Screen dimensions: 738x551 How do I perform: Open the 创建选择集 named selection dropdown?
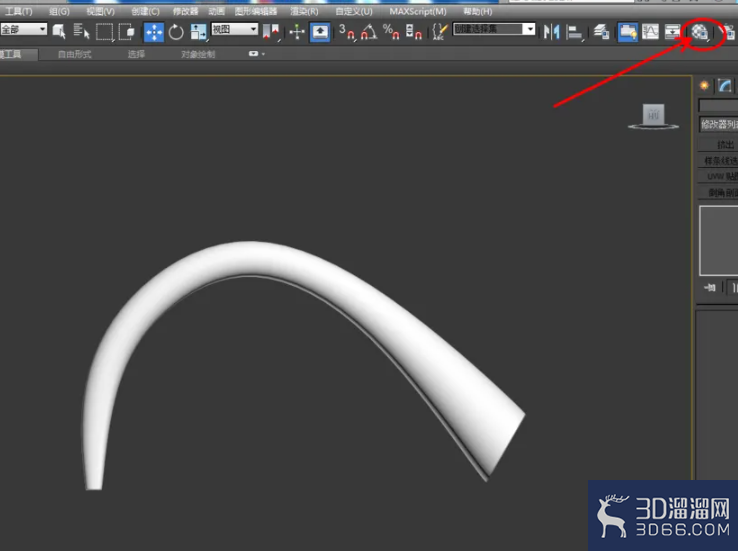[494, 29]
